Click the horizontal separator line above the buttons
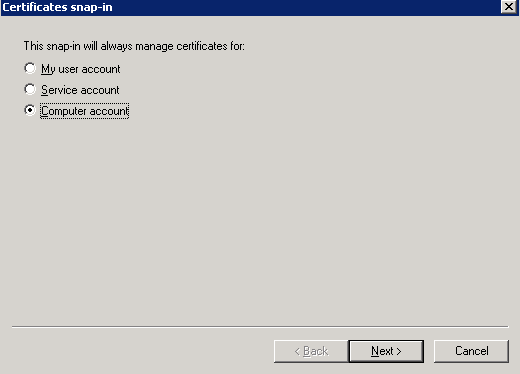The height and width of the screenshot is (374, 520). [260, 327]
